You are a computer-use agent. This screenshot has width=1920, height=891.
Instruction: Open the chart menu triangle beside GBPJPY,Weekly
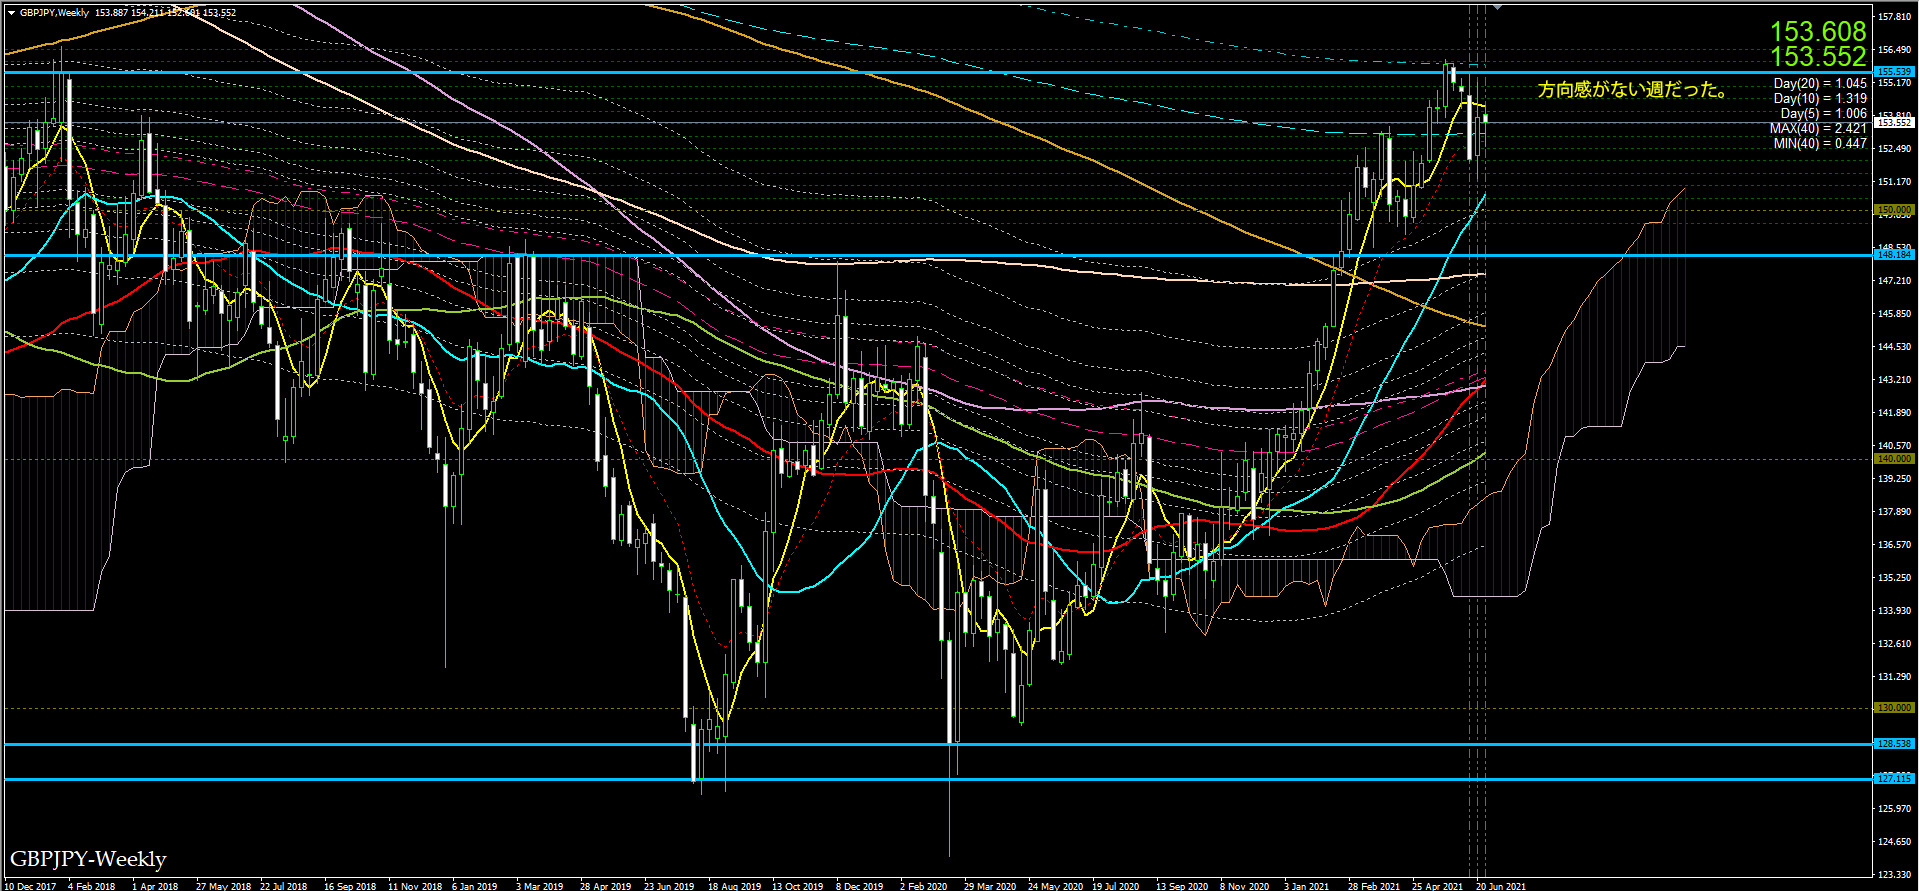pos(11,13)
